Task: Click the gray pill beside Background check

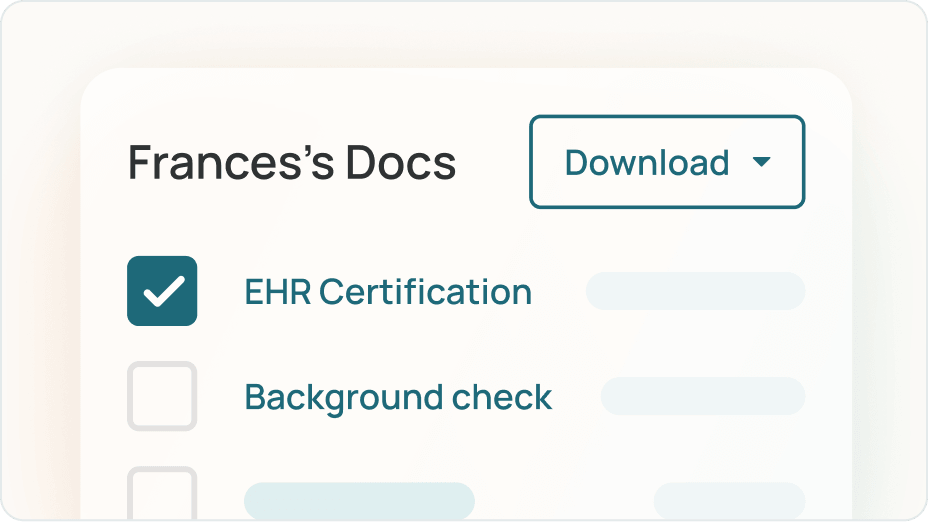Action: tap(702, 396)
